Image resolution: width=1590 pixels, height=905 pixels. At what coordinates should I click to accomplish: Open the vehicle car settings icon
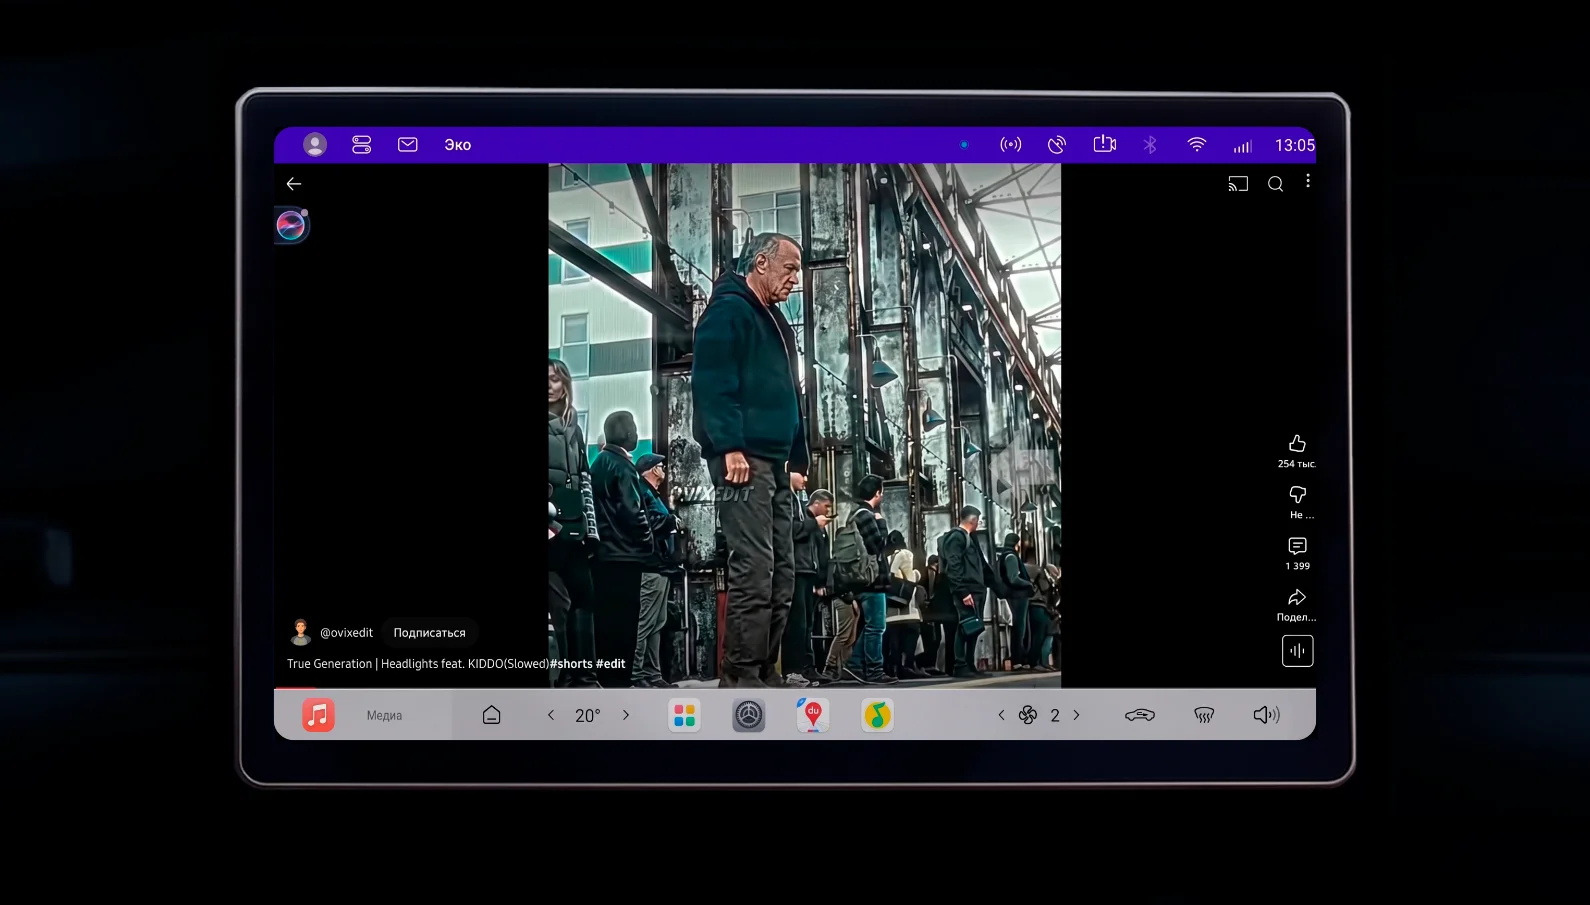[x=1140, y=715]
